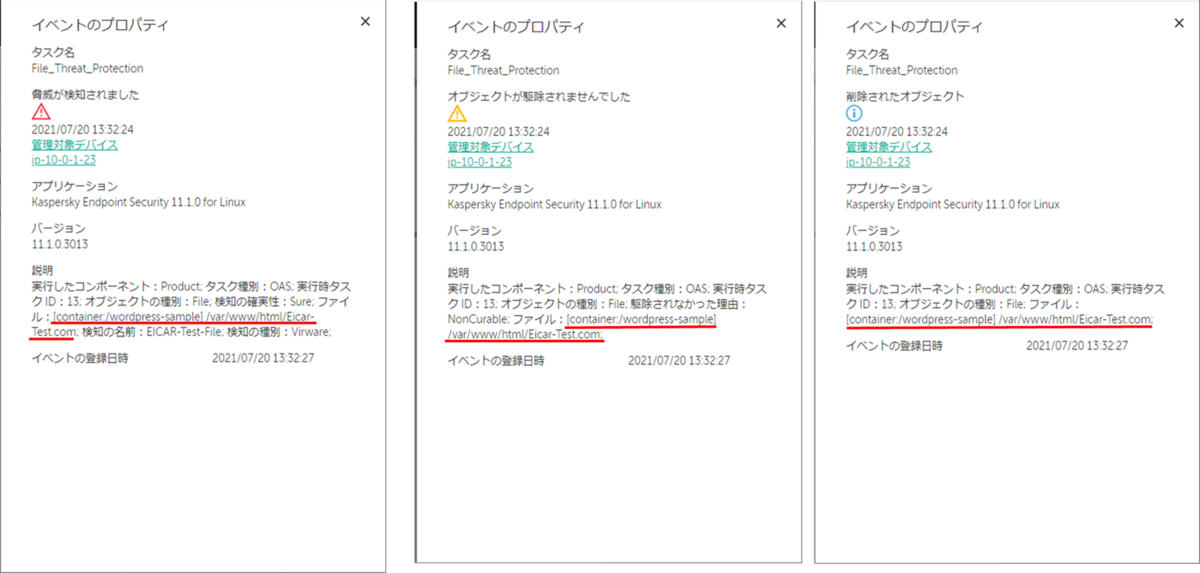The width and height of the screenshot is (1200, 573).
Task: Click registration time 13:32:27 in threat-detected panel
Action: point(263,357)
